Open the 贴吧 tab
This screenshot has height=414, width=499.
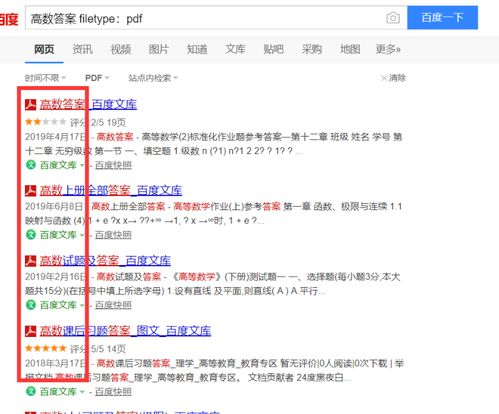(x=273, y=49)
